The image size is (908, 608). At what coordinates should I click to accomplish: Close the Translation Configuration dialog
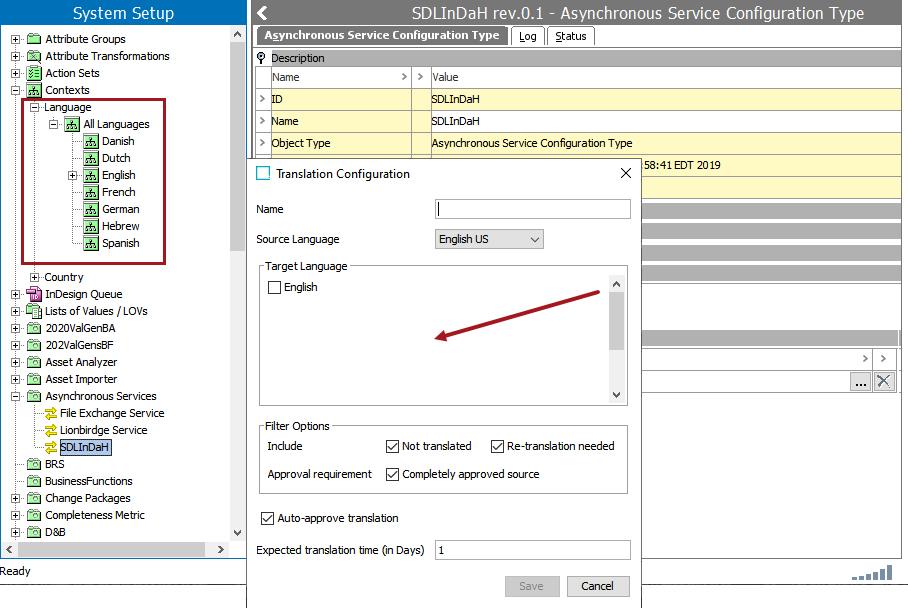626,173
